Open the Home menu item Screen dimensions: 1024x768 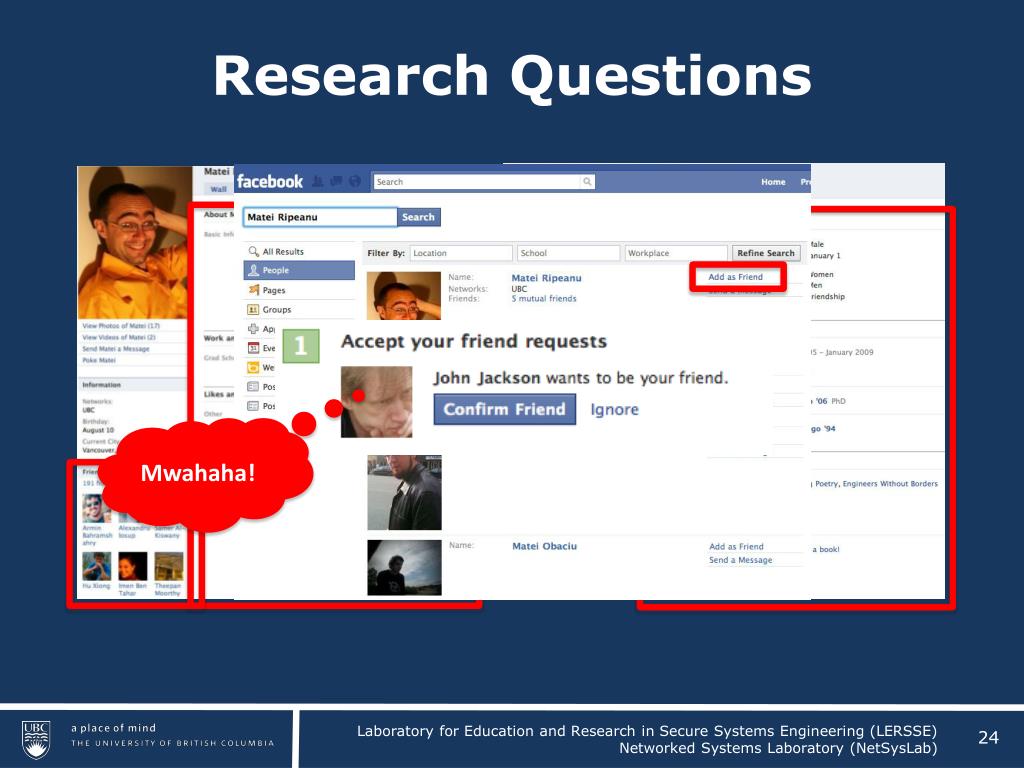pos(773,182)
